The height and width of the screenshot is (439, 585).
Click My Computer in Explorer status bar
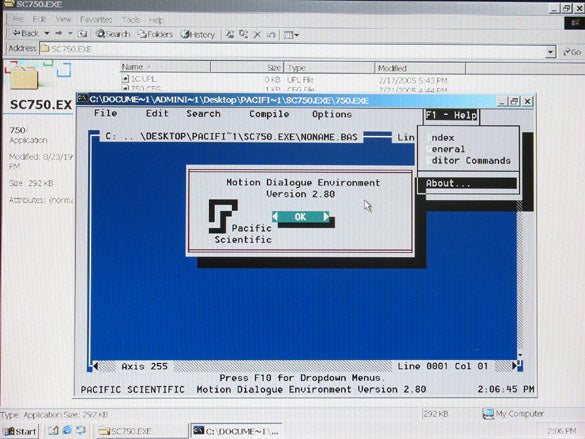click(x=513, y=414)
